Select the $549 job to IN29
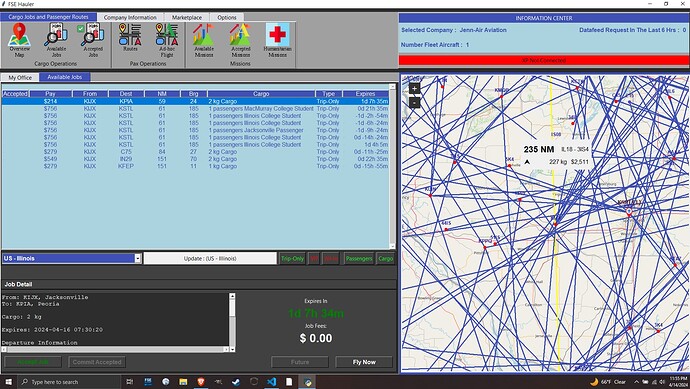The height and width of the screenshot is (389, 690). tap(195, 159)
